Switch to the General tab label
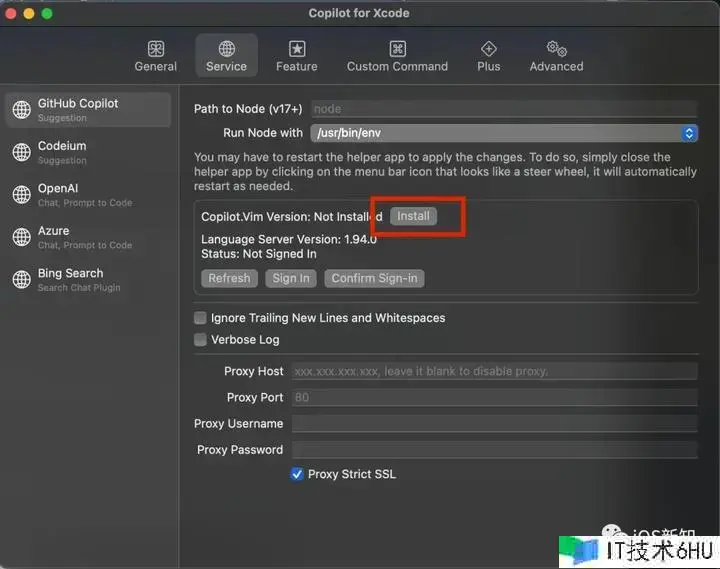The height and width of the screenshot is (569, 720). tap(156, 67)
